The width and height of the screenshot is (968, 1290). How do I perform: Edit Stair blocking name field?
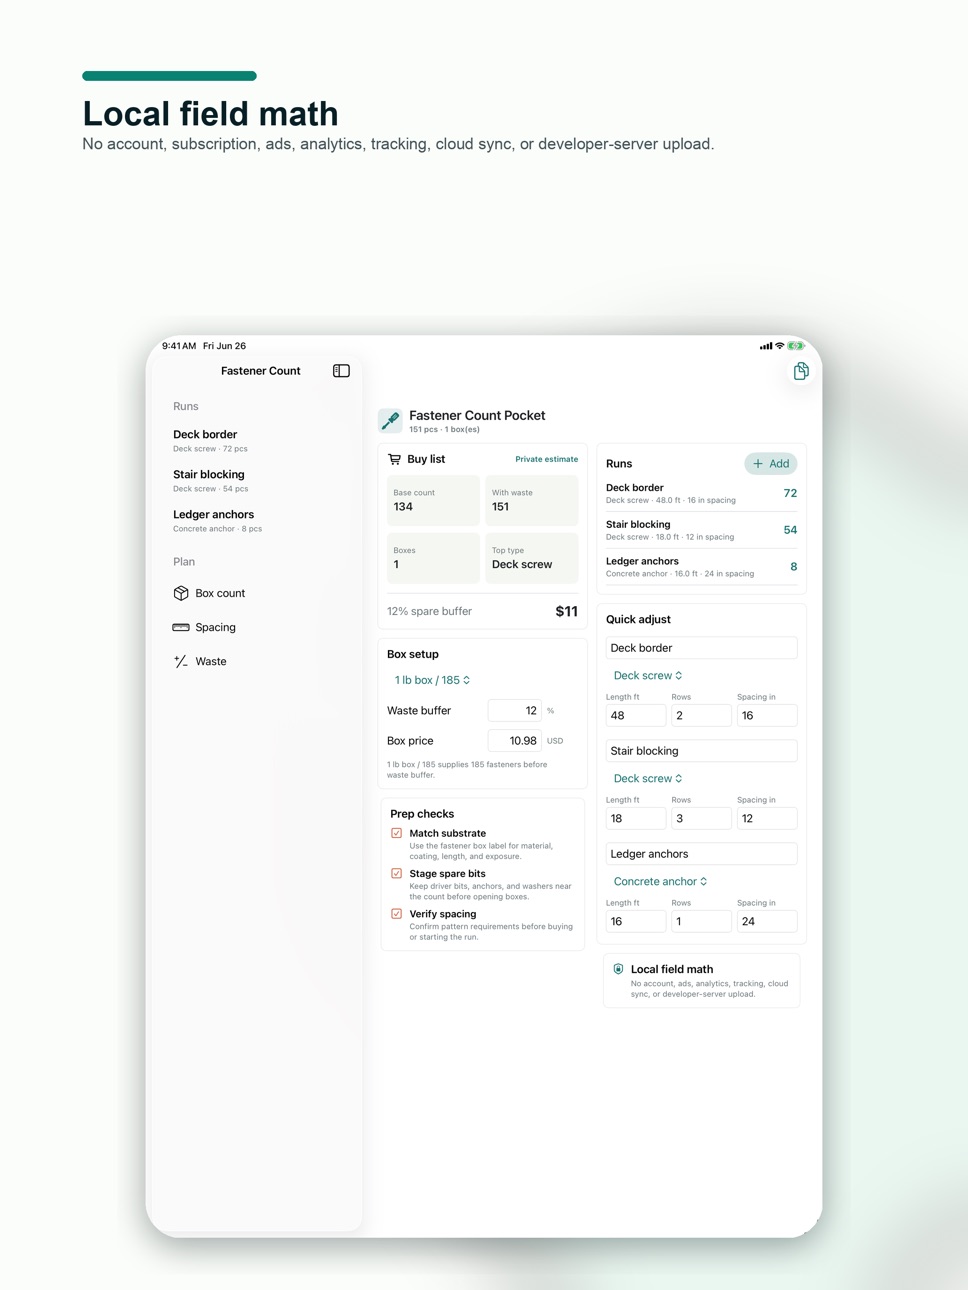701,751
